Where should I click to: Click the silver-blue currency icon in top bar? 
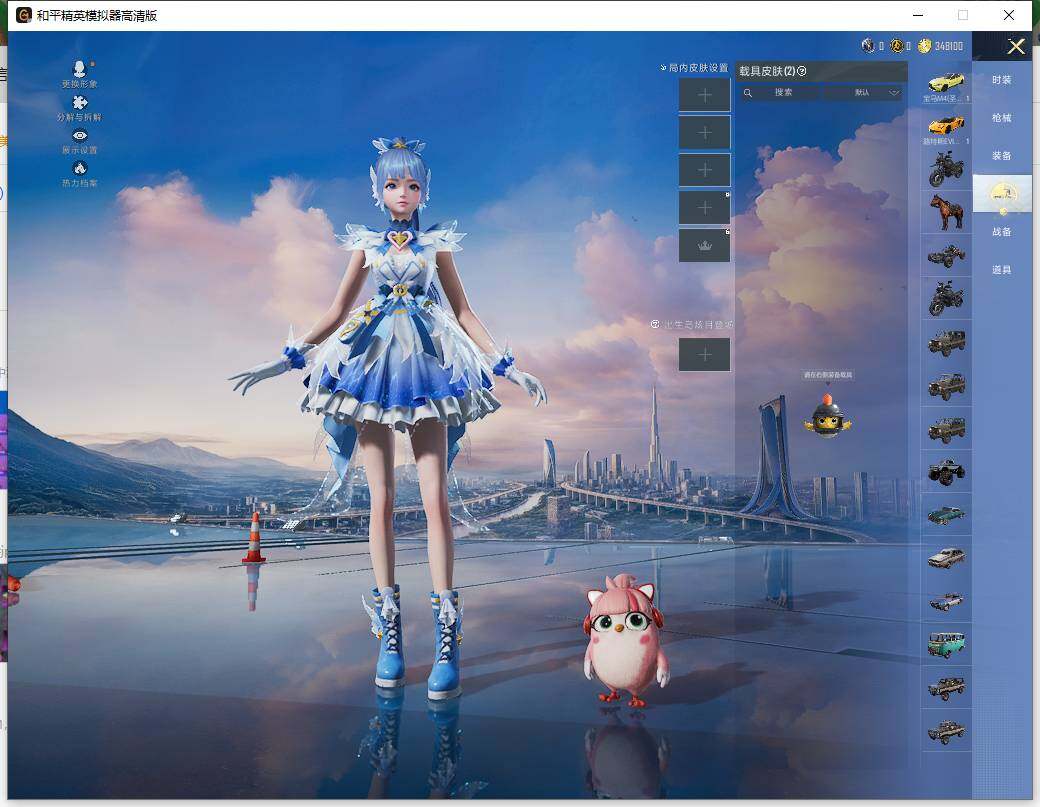(868, 46)
